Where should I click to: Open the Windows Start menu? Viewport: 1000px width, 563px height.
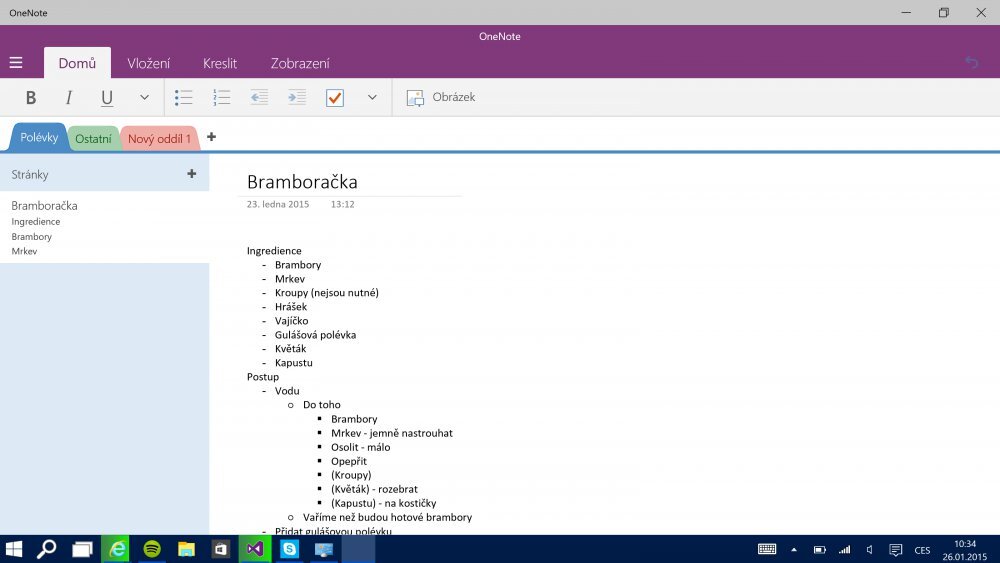[13, 549]
